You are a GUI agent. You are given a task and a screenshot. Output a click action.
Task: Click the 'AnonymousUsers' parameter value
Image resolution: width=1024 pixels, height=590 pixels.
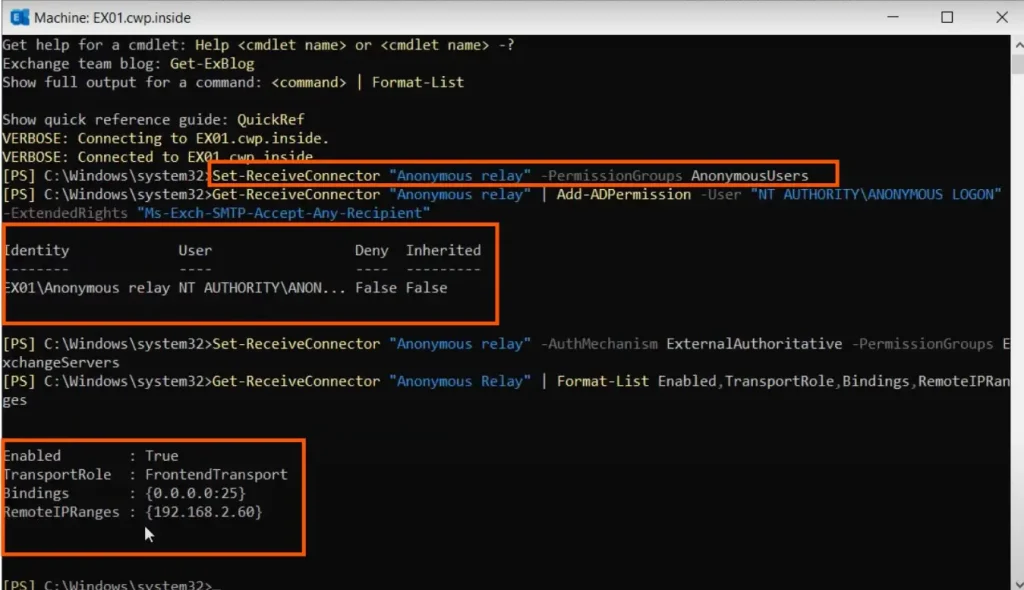[750, 176]
